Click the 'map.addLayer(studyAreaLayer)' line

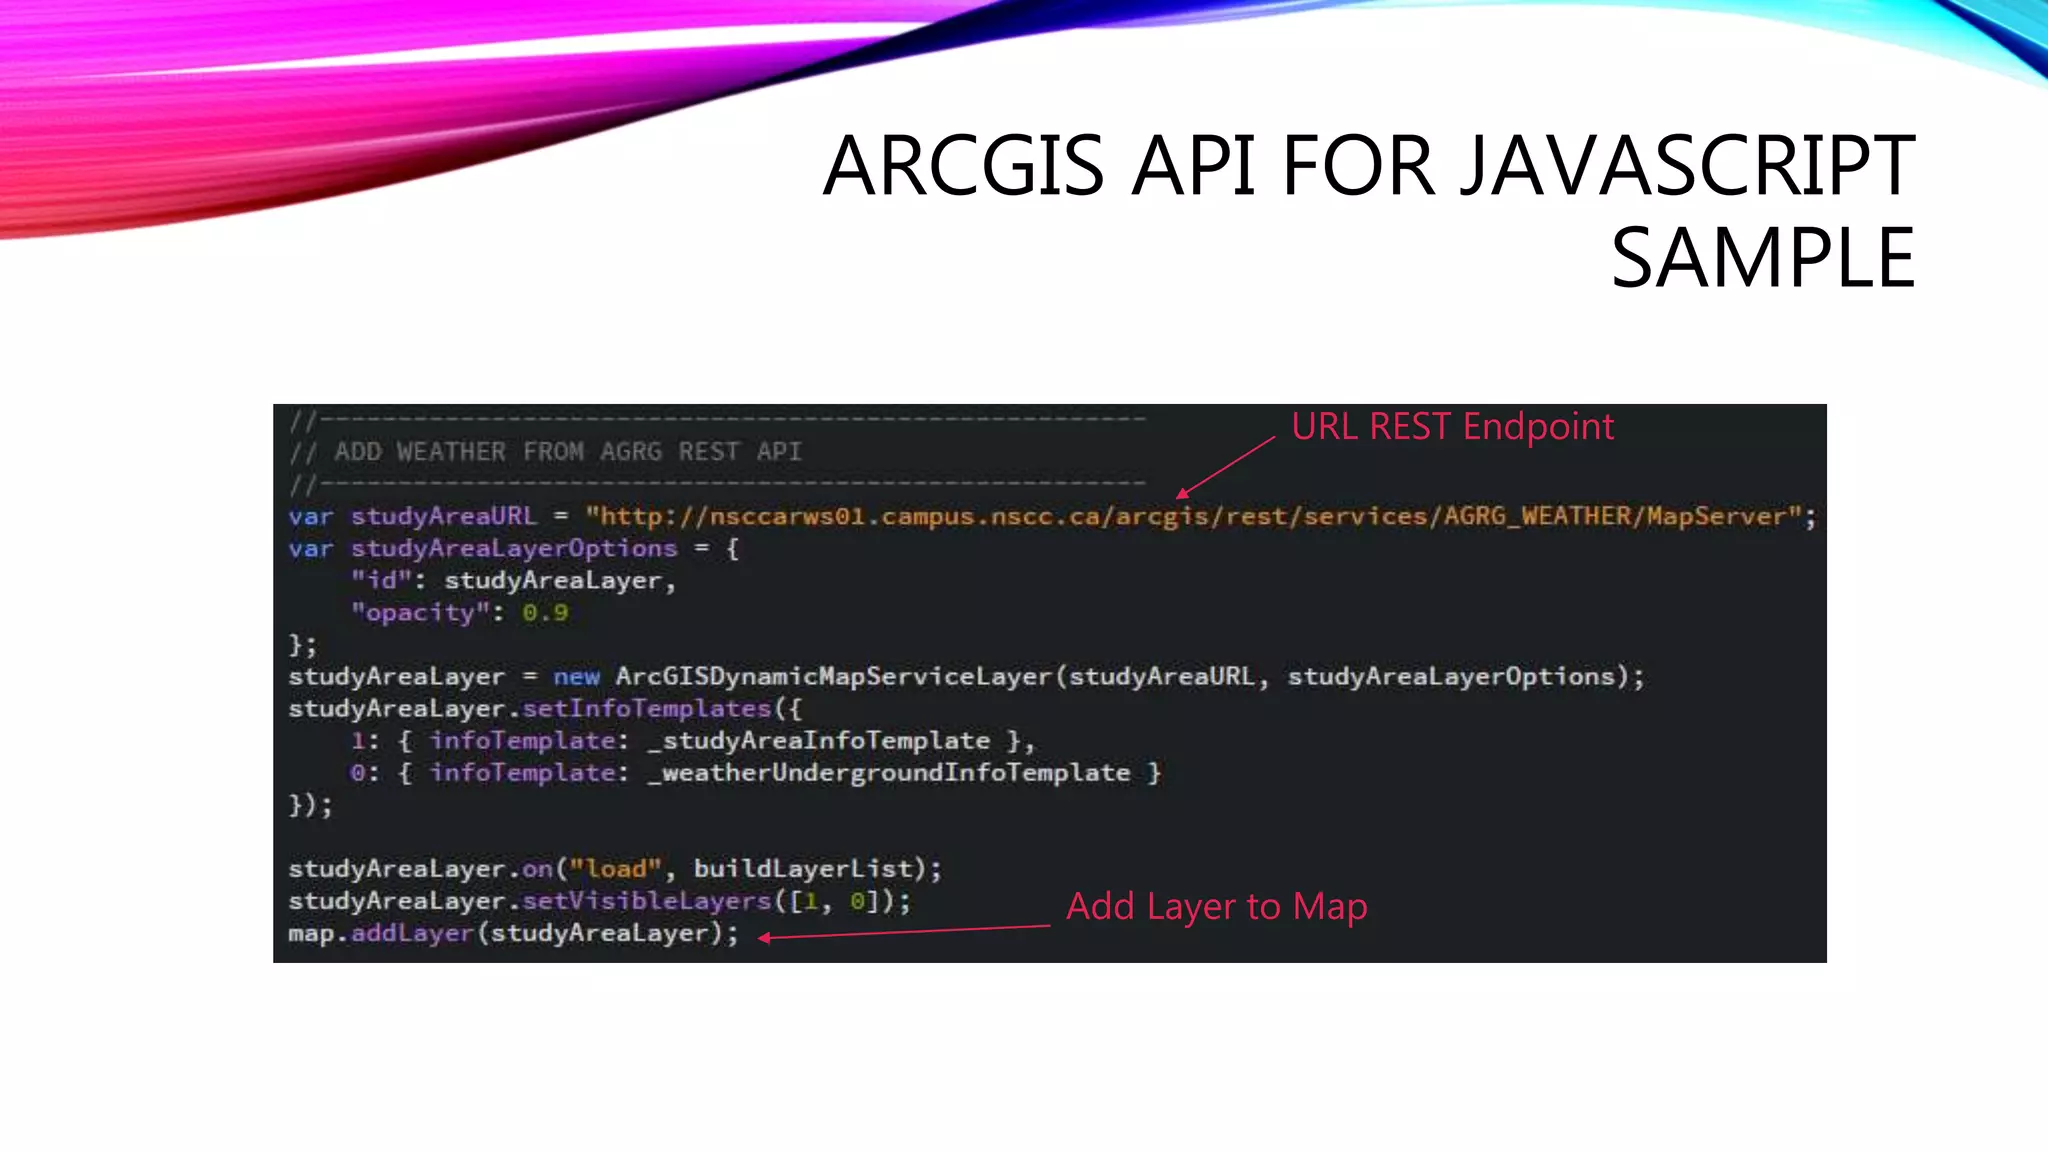(x=513, y=933)
